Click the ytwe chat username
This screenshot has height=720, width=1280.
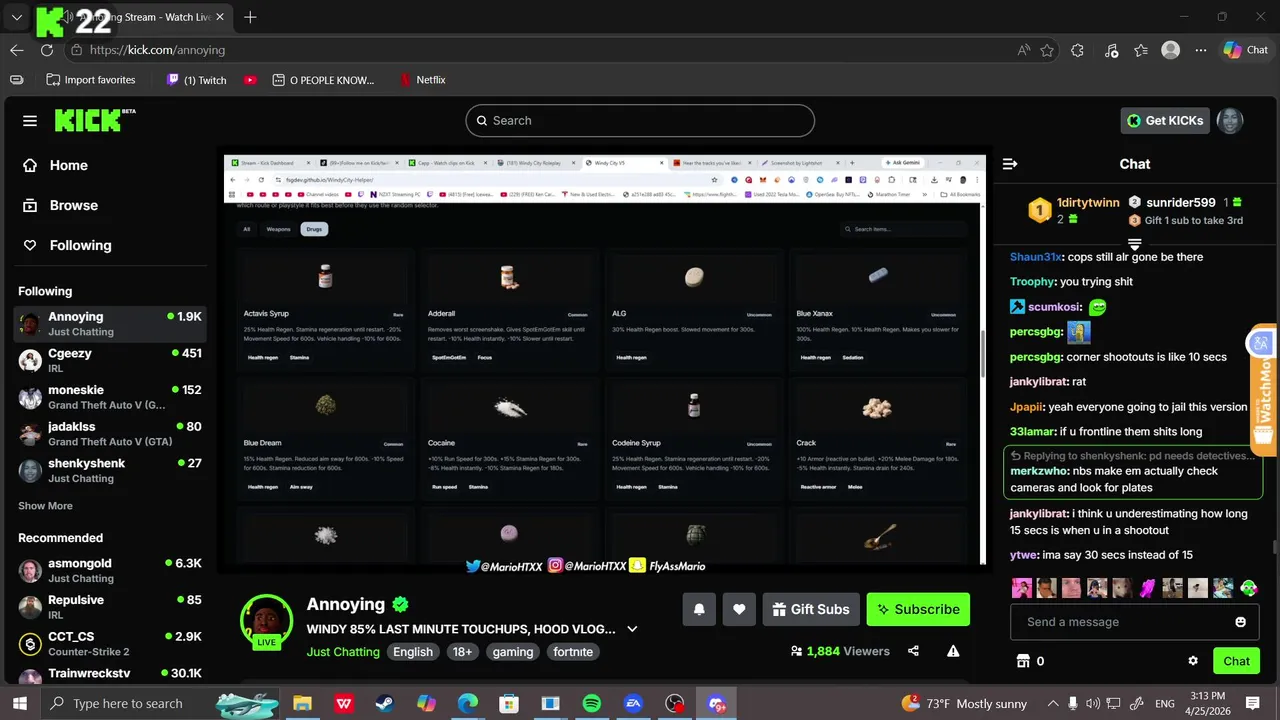(x=1023, y=555)
